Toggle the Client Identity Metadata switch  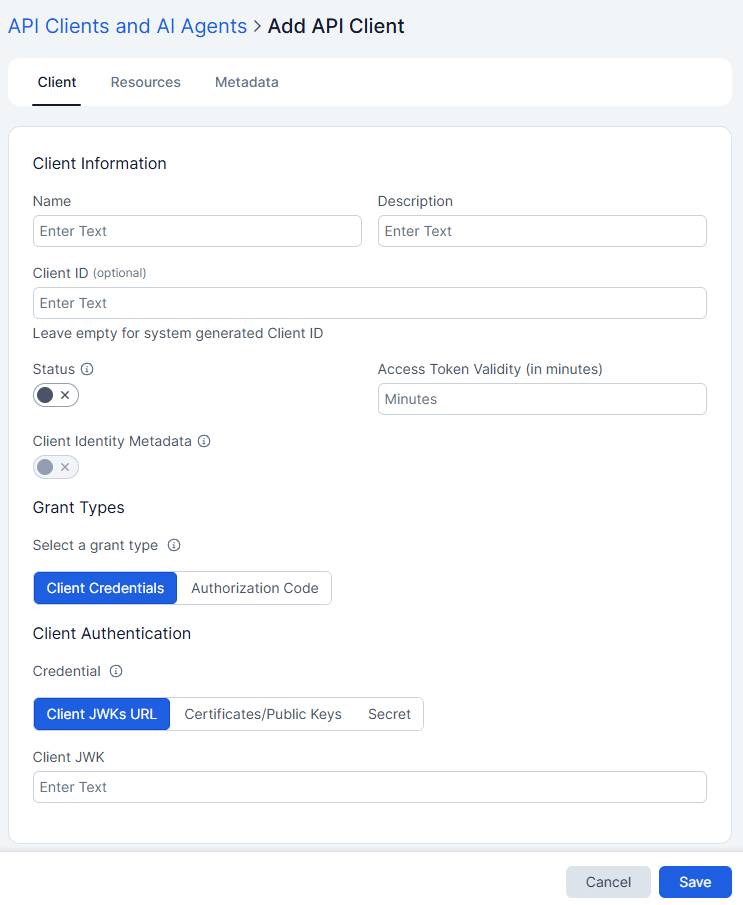[55, 467]
